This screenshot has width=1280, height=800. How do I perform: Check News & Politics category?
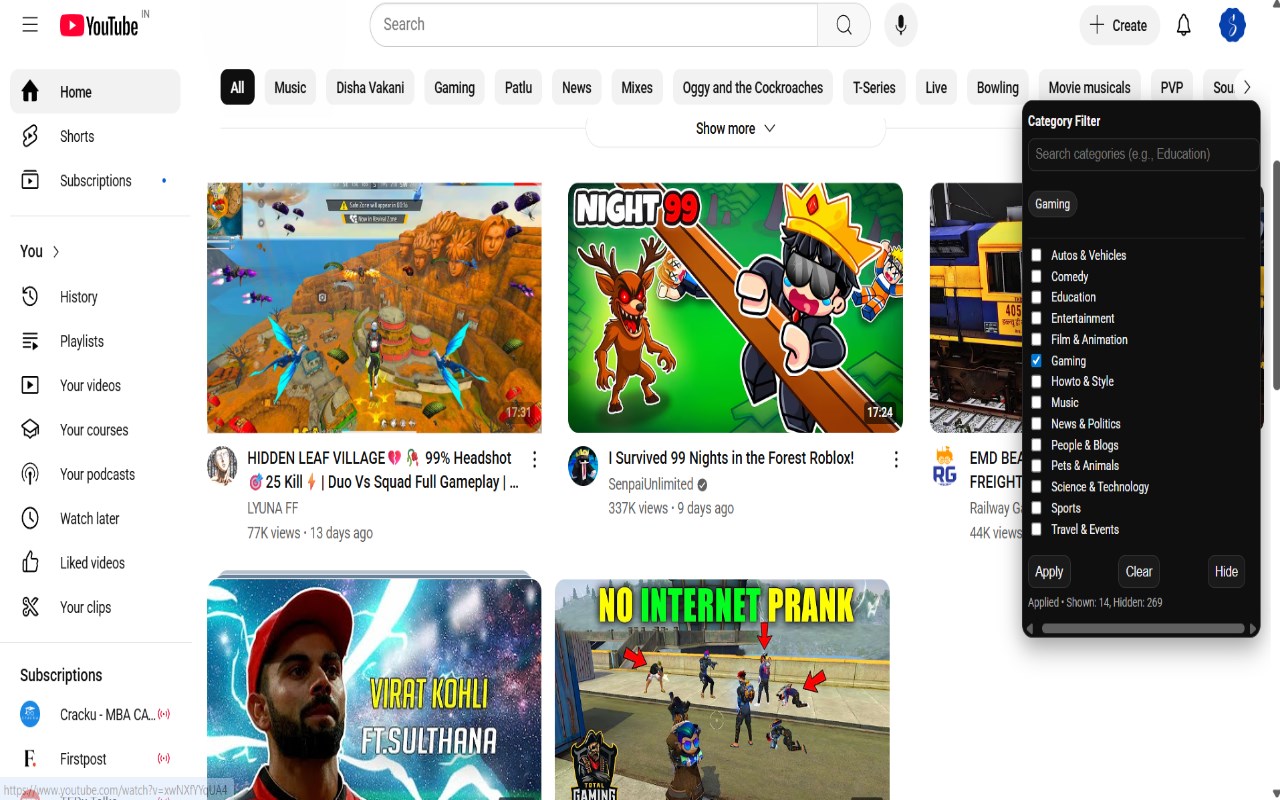[x=1037, y=423]
